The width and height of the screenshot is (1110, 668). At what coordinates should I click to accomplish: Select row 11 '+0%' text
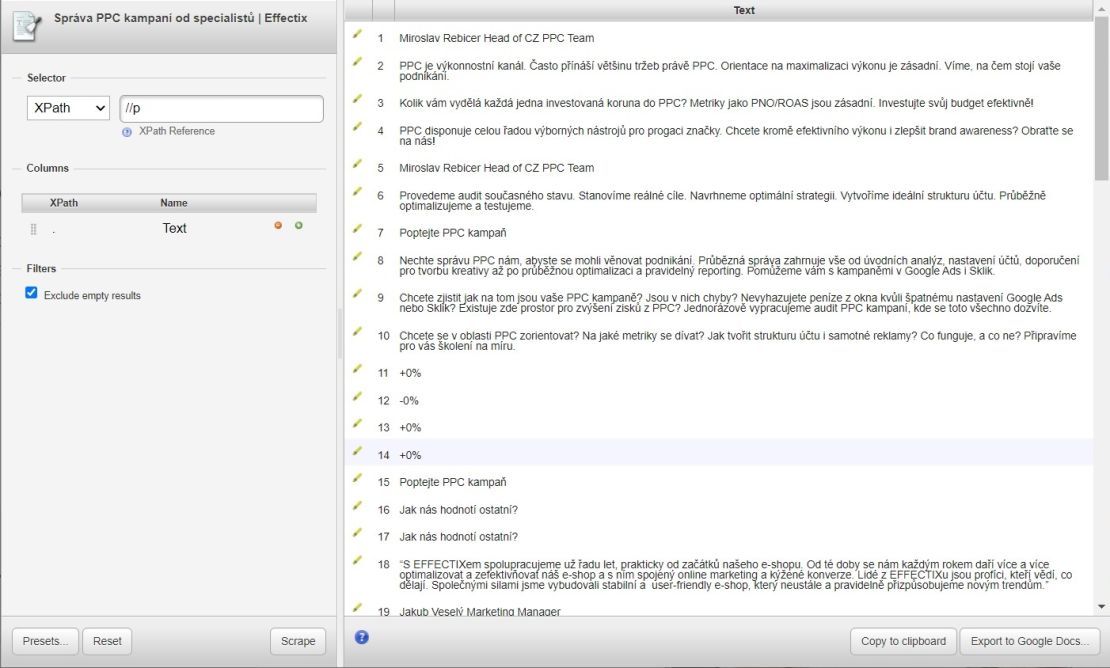410,373
